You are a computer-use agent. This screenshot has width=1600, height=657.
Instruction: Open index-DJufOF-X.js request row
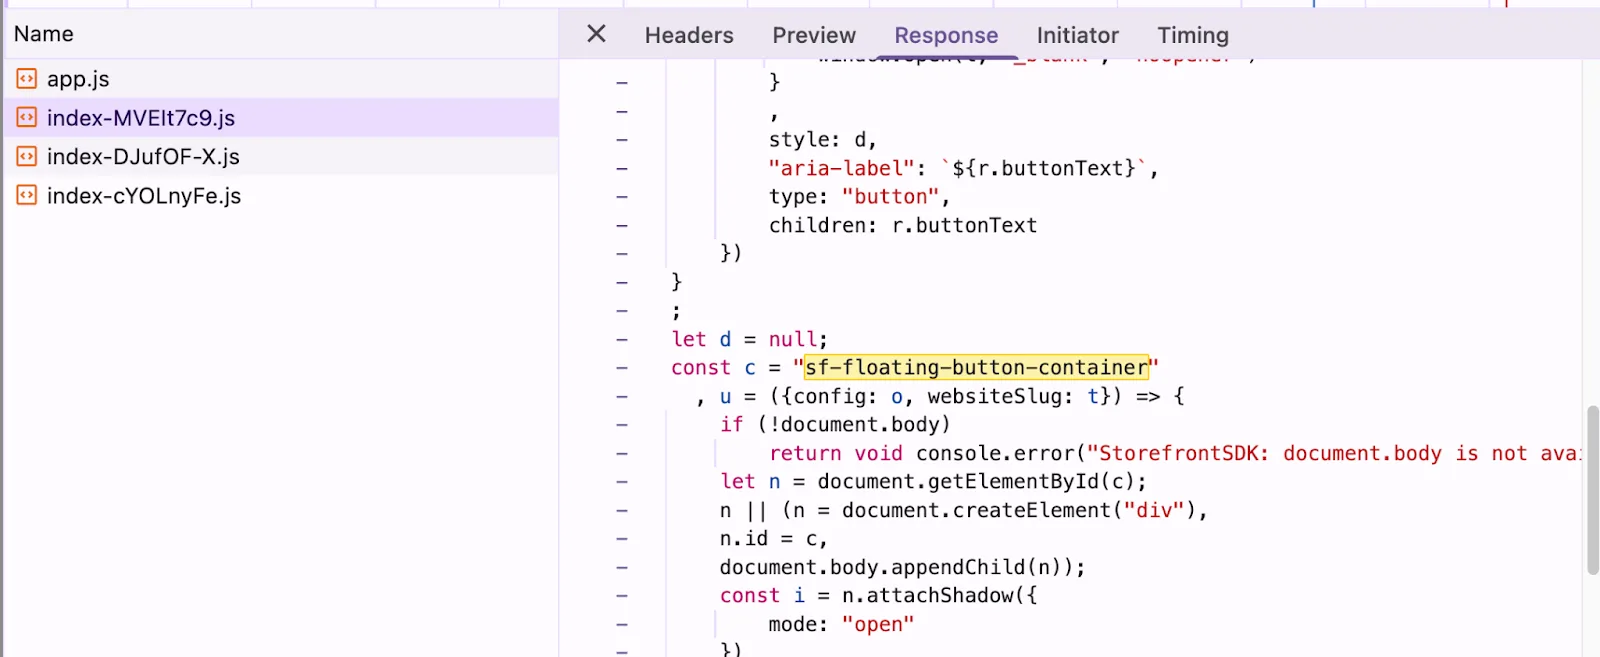[280, 156]
